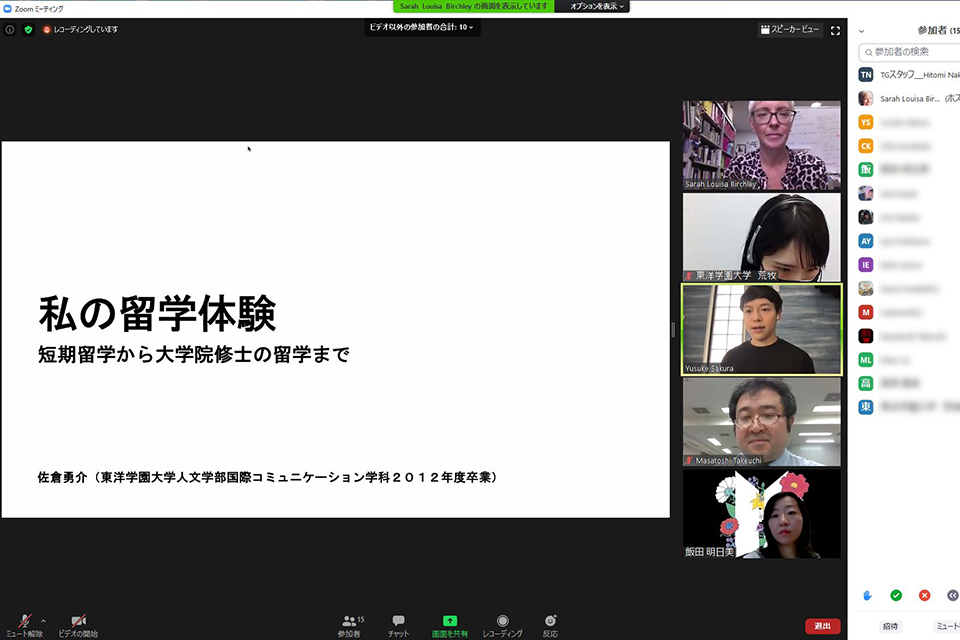Select 飯田 明日美 video thumbnail
The width and height of the screenshot is (960, 640).
point(762,514)
